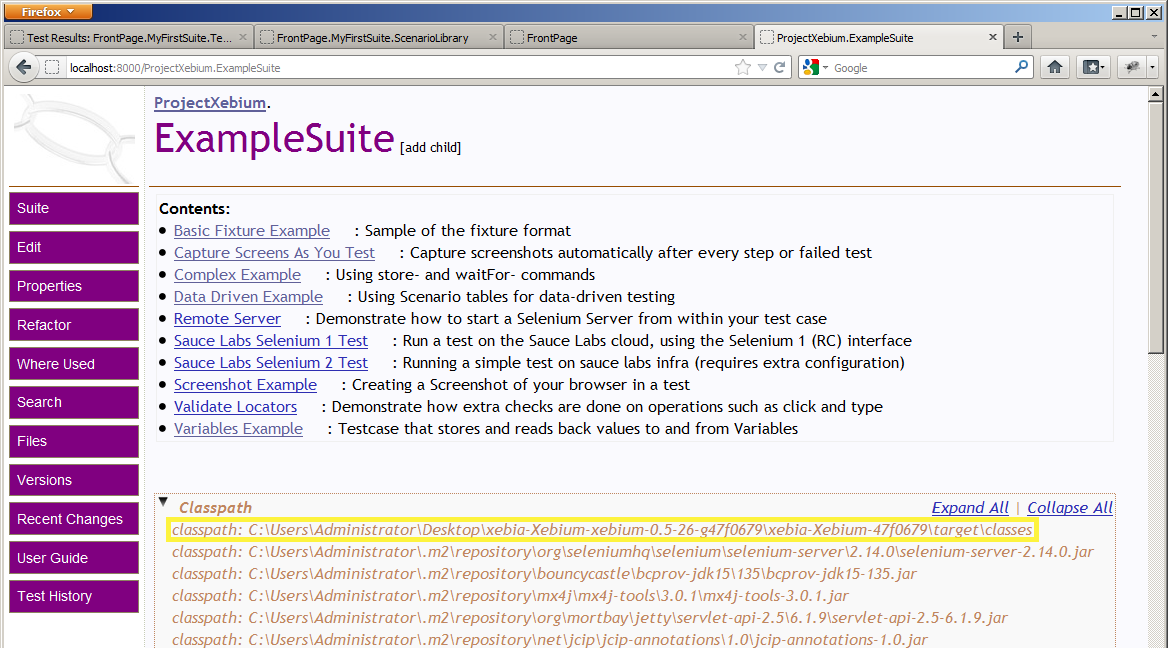Open Where Used from the sidebar
This screenshot has width=1168, height=648.
[74, 364]
